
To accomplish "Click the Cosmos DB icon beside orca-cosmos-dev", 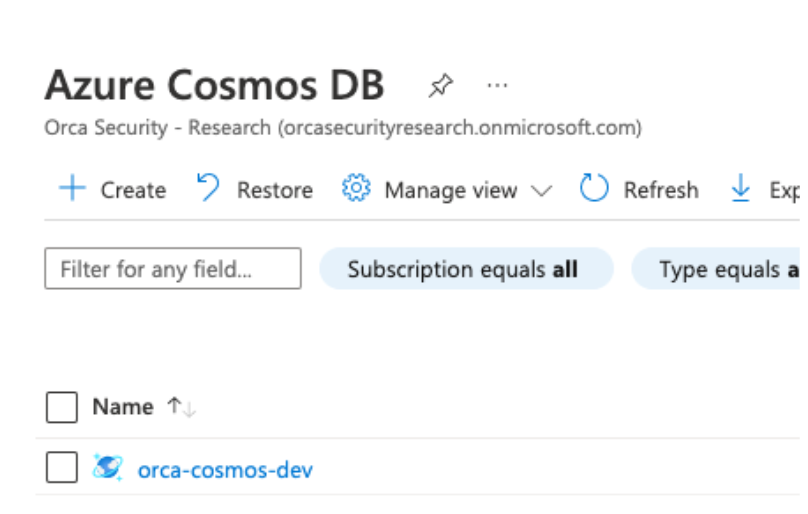I will [x=107, y=467].
